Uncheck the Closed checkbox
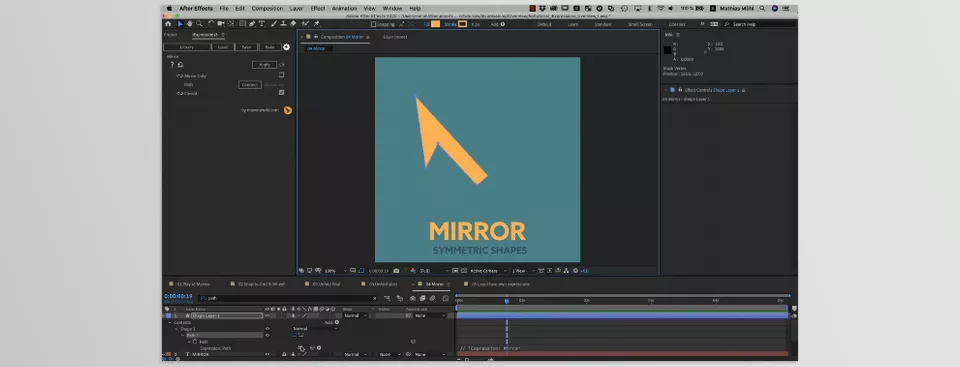 click(x=282, y=93)
